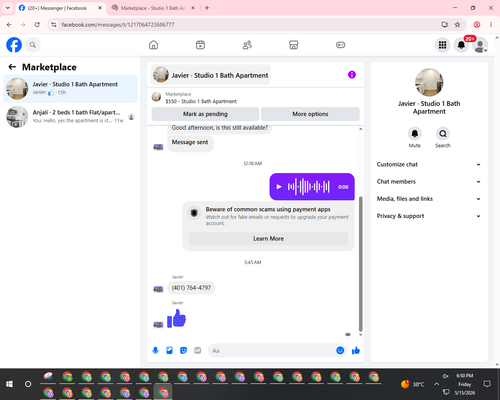Open Anjali - 2 beds 1 bath conversation
The image size is (500, 400).
pos(70,117)
